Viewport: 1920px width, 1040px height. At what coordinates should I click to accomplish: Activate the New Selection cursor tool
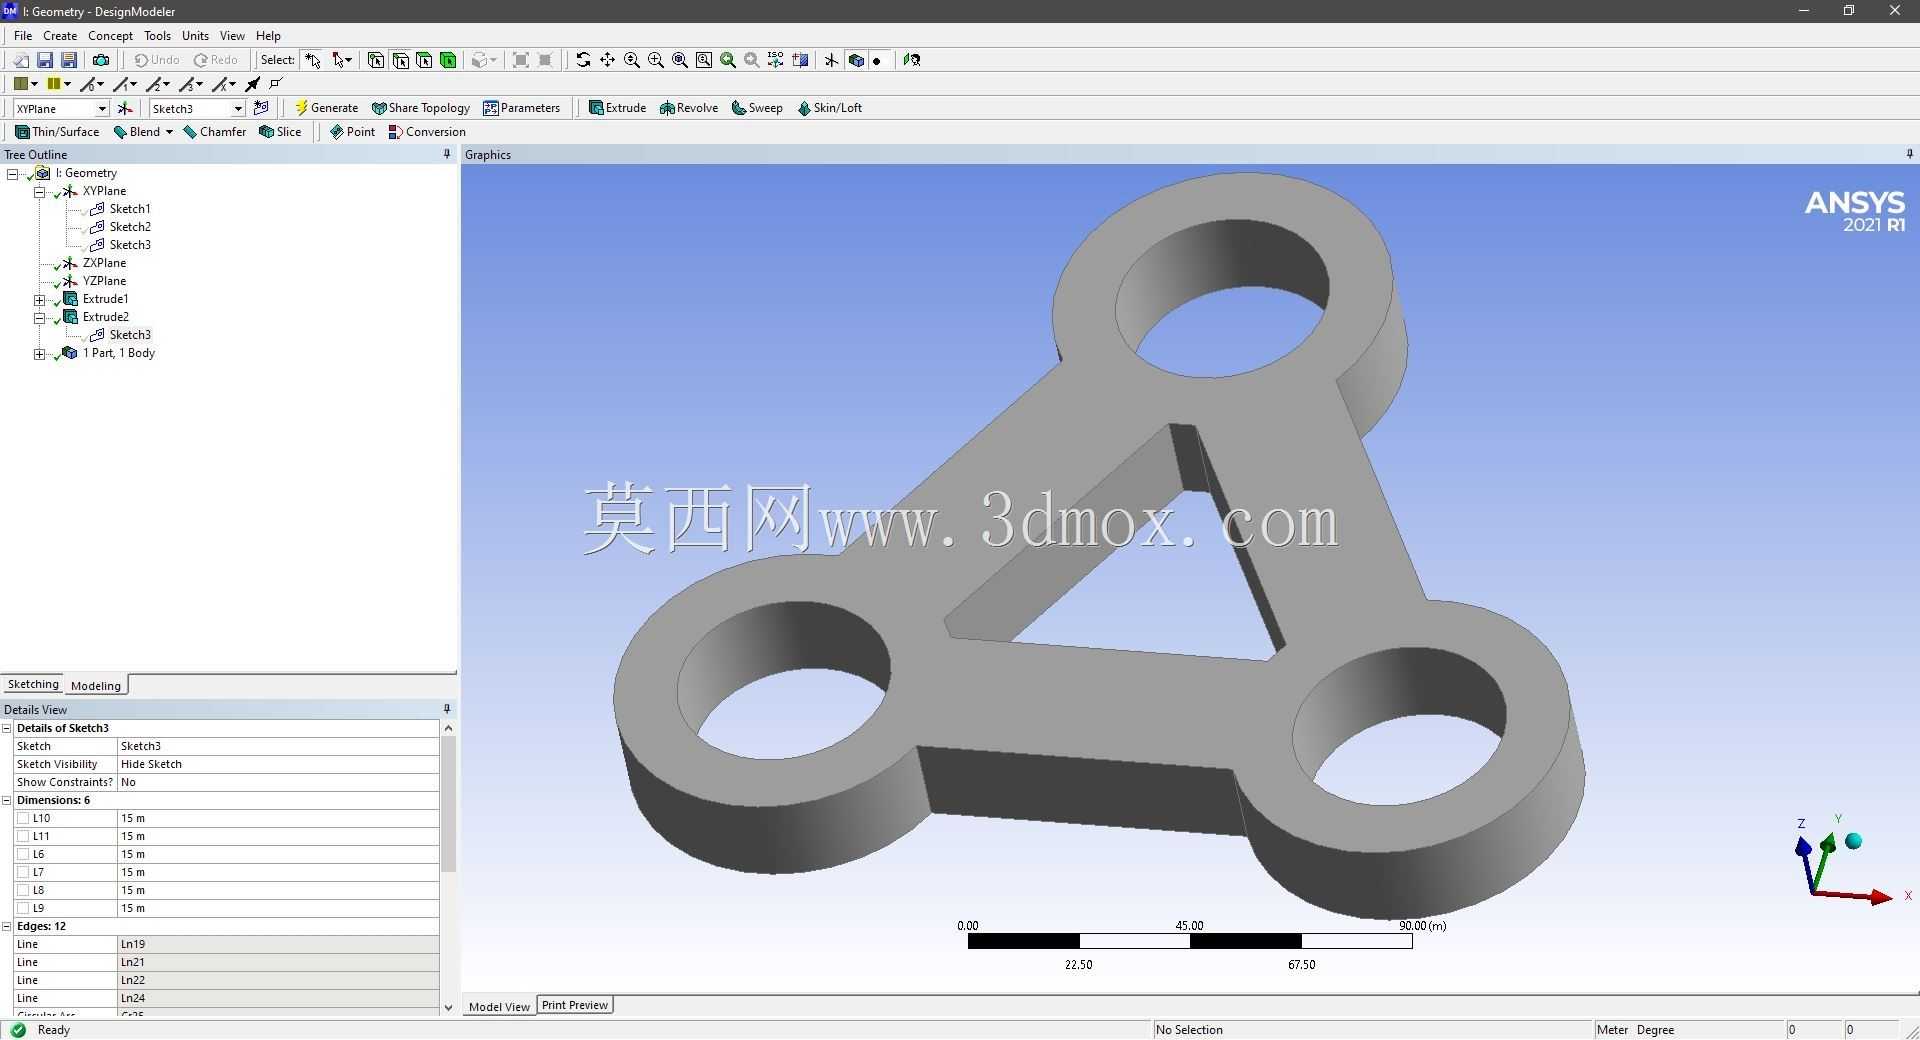[313, 60]
